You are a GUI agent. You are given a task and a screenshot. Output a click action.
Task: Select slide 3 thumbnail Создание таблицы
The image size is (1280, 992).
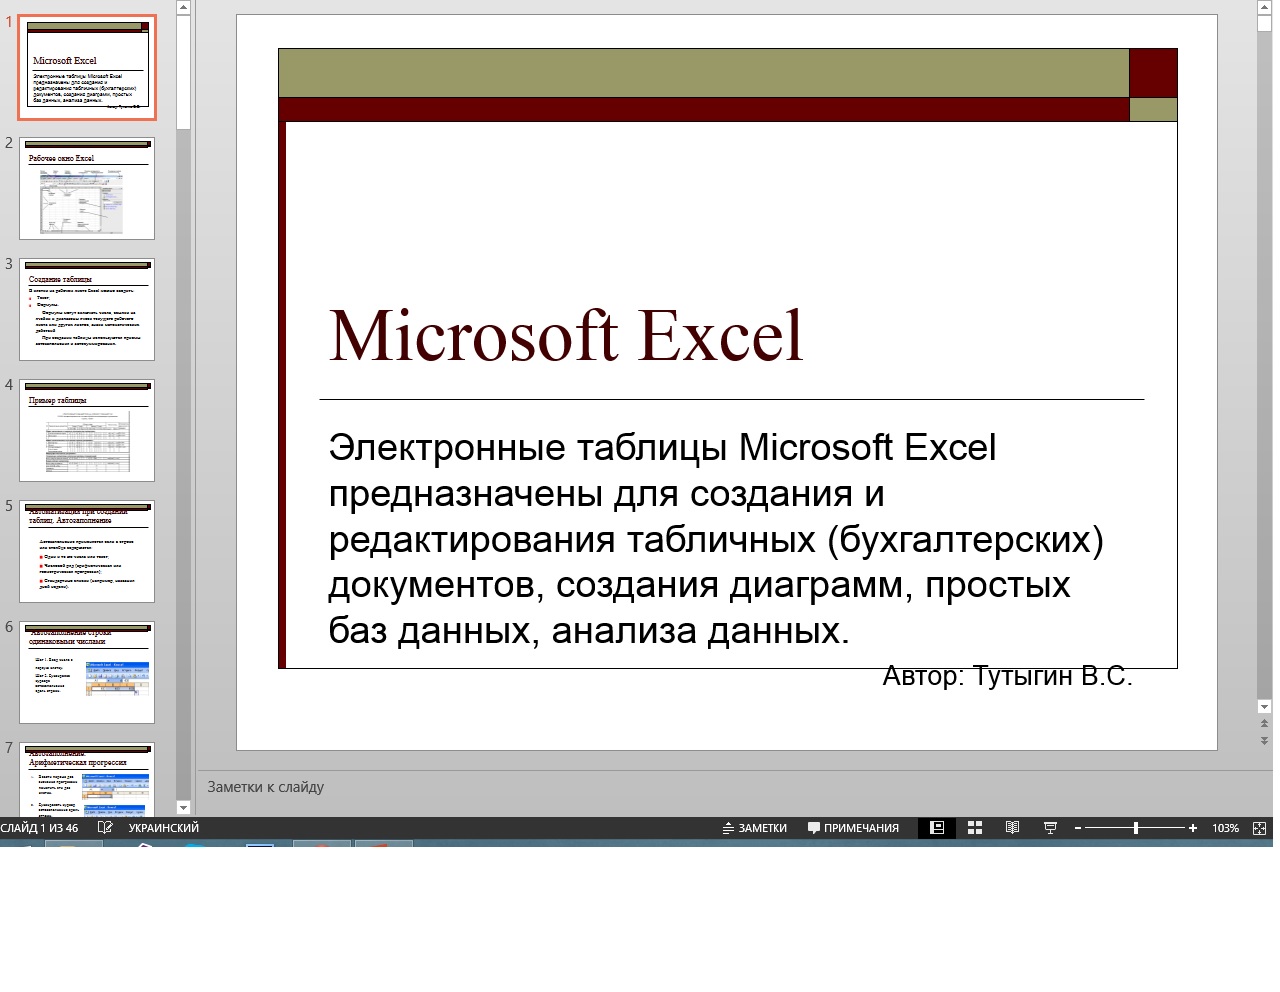click(x=87, y=309)
